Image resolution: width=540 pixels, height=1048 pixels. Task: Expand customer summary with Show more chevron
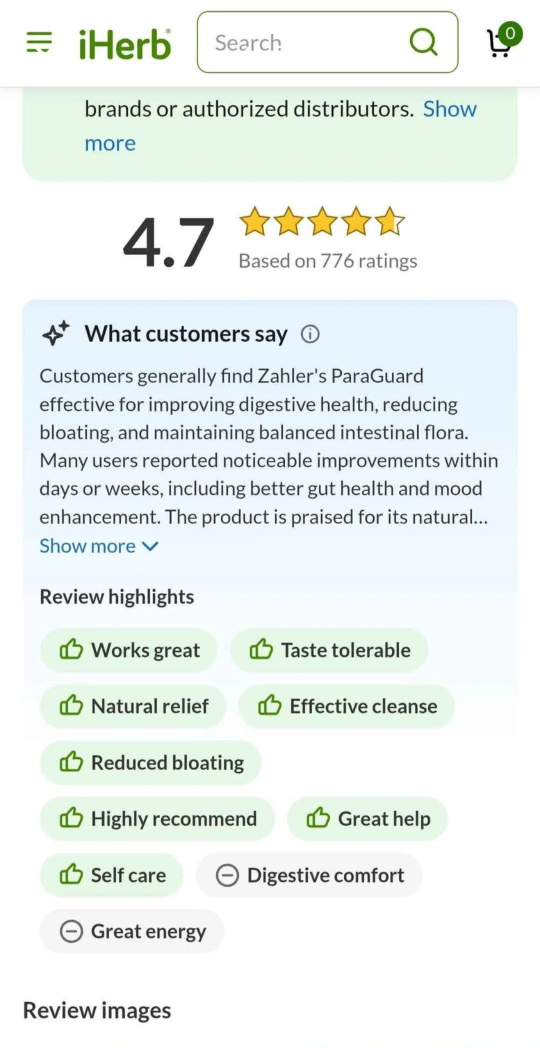[99, 546]
